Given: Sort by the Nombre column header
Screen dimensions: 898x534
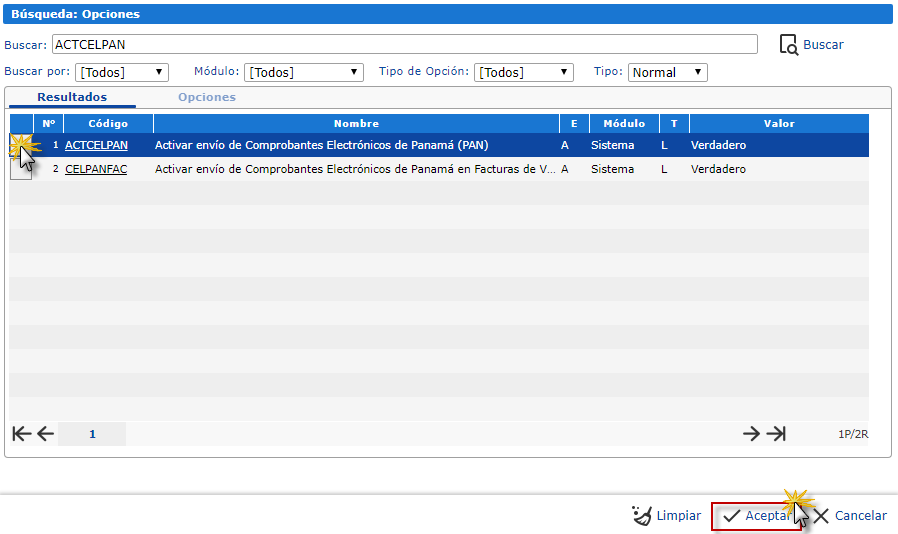Looking at the screenshot, I should coord(356,123).
